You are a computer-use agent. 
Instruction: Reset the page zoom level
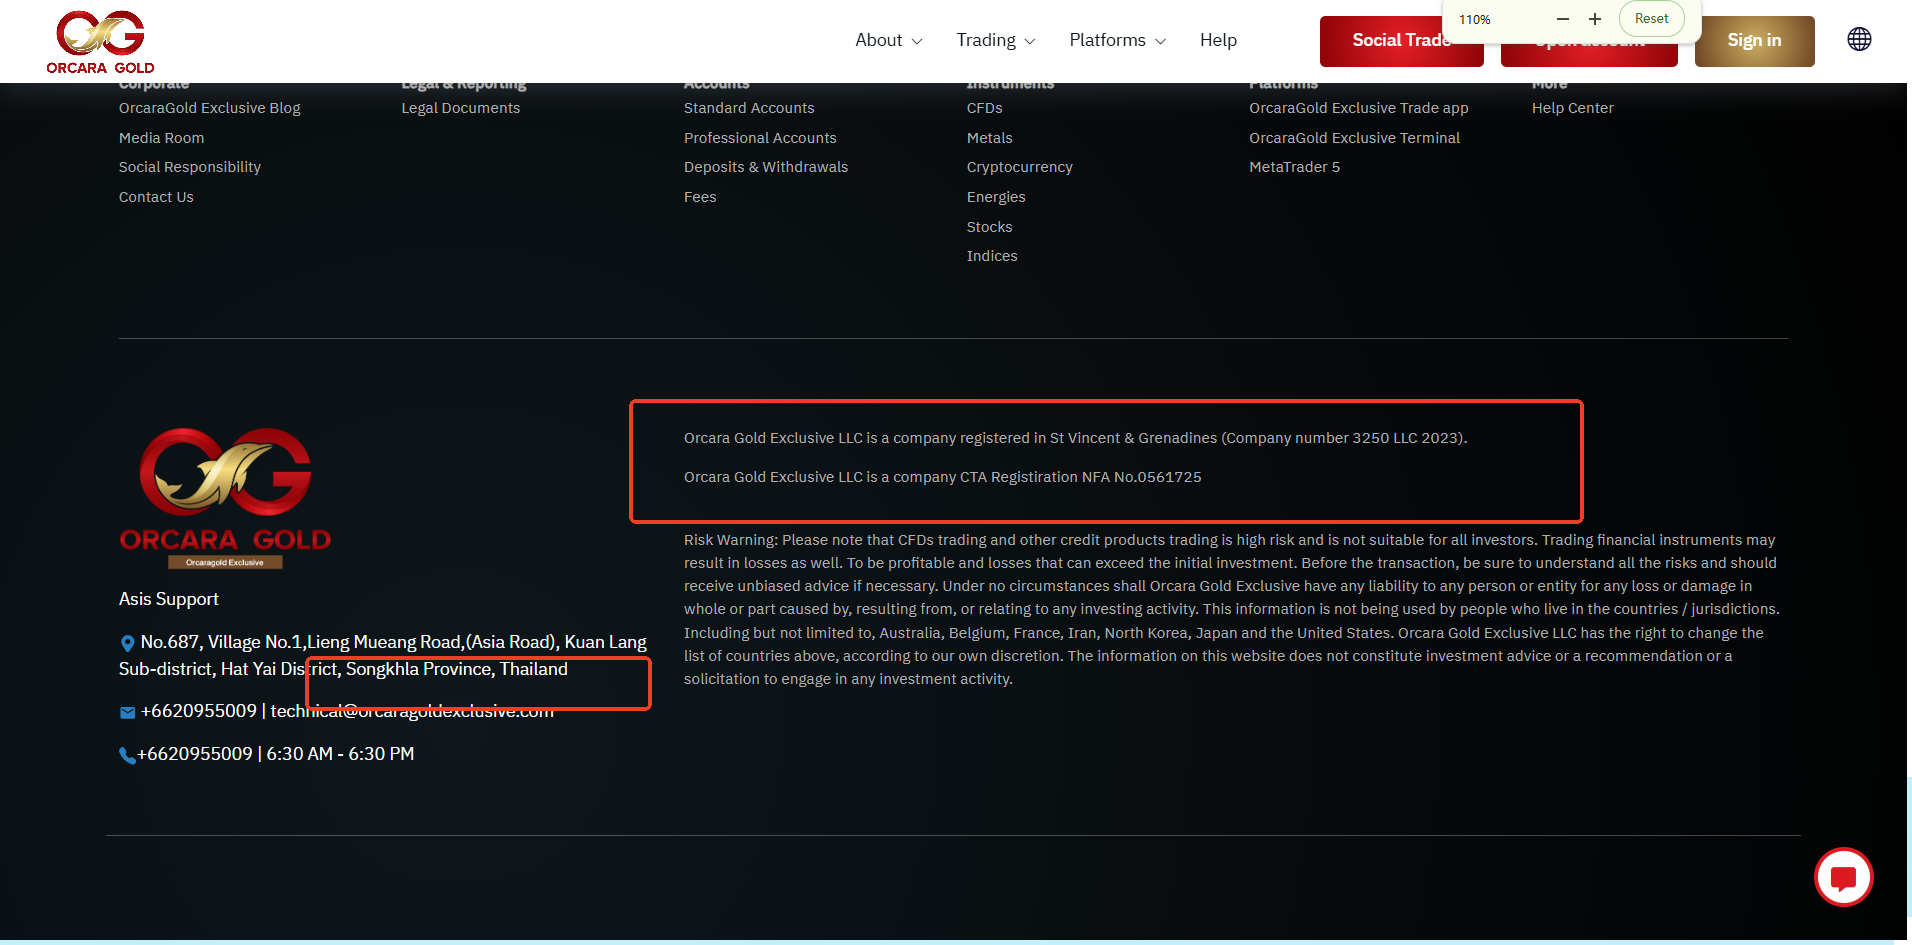point(1651,19)
